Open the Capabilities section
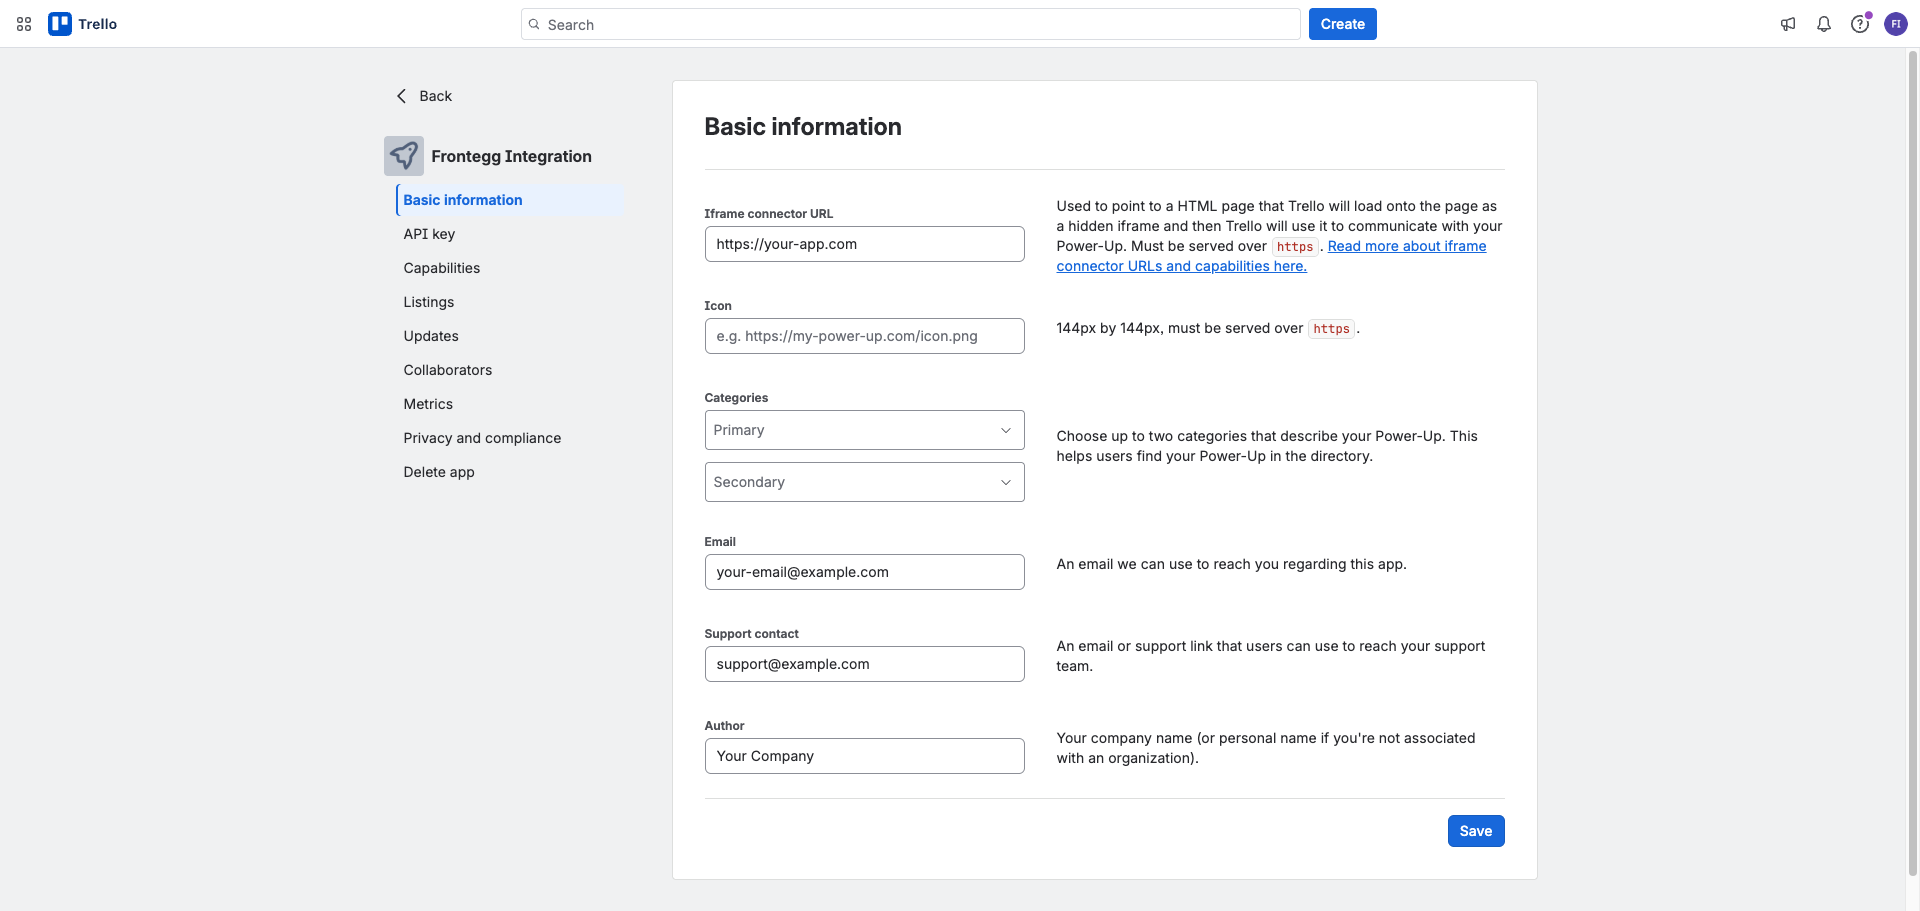 pyautogui.click(x=442, y=268)
